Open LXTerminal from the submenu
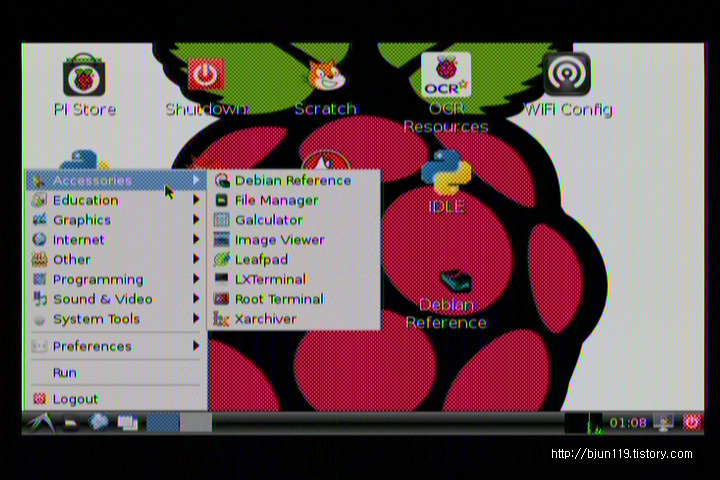This screenshot has height=480, width=720. [294, 279]
